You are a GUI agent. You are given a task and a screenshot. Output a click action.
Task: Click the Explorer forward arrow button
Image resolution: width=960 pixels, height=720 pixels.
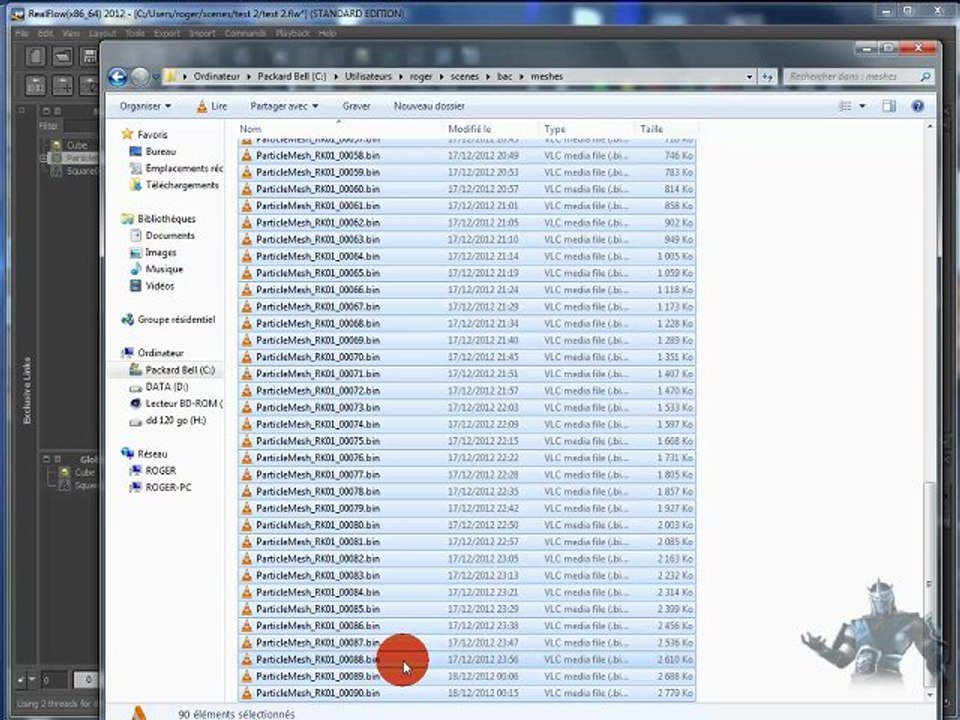[x=140, y=77]
